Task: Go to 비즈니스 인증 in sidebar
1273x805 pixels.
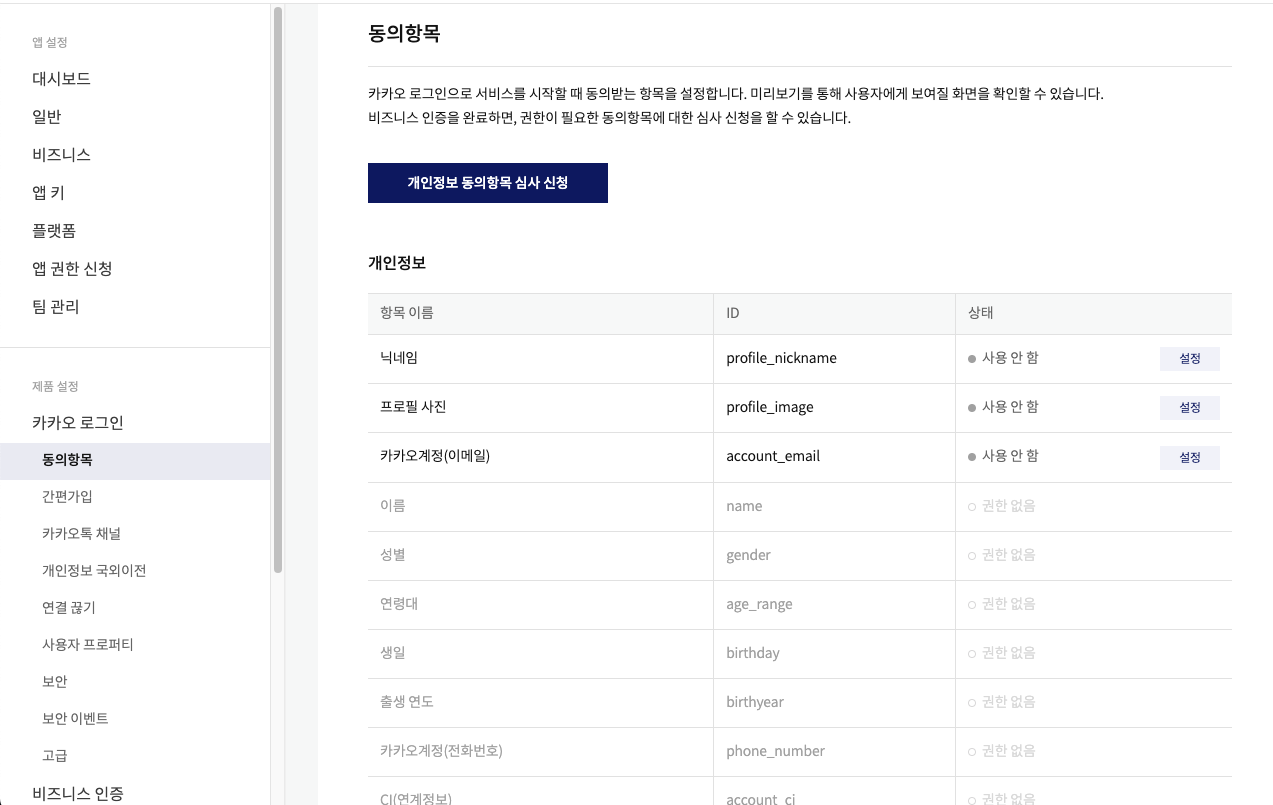Action: 78,794
